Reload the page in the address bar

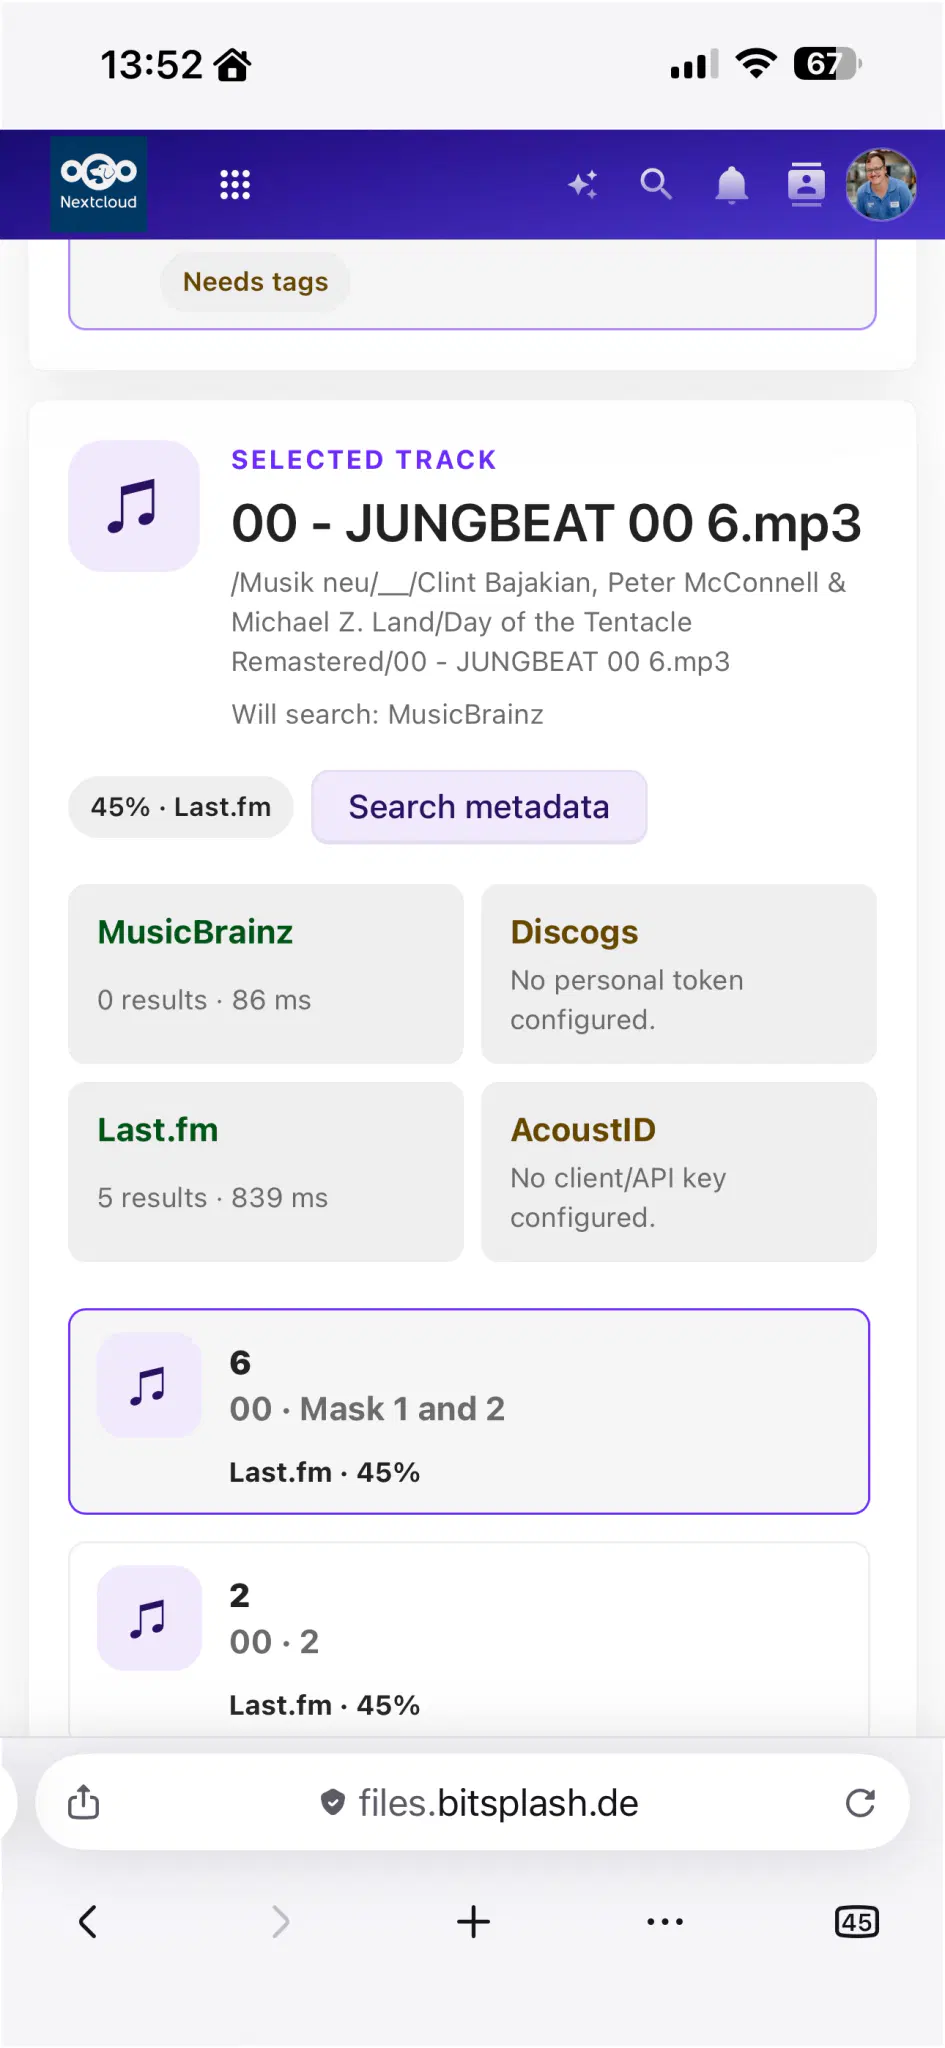tap(860, 1803)
